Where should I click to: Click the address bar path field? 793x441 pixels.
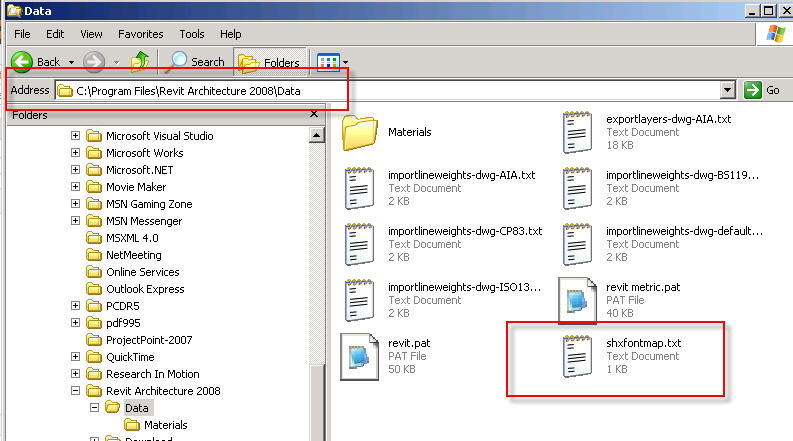click(x=387, y=91)
